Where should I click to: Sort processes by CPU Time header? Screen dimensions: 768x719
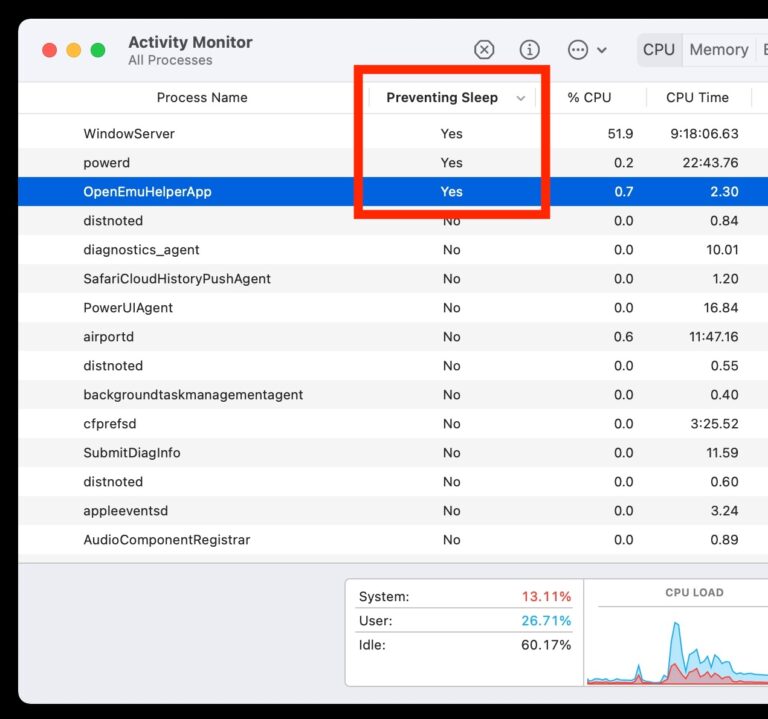(697, 98)
